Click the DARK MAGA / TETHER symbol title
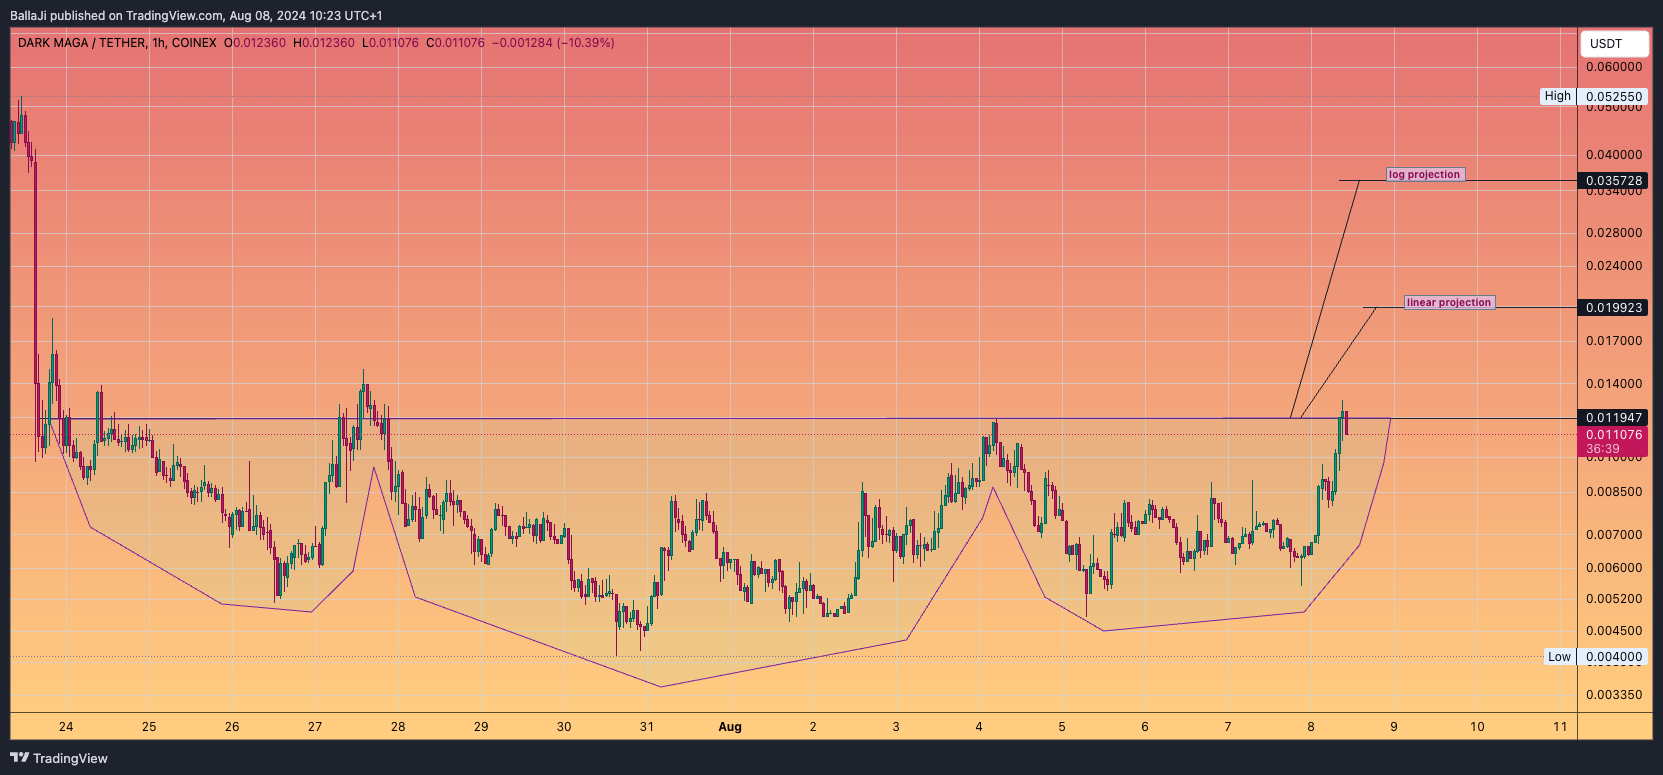Image resolution: width=1663 pixels, height=775 pixels. 81,43
